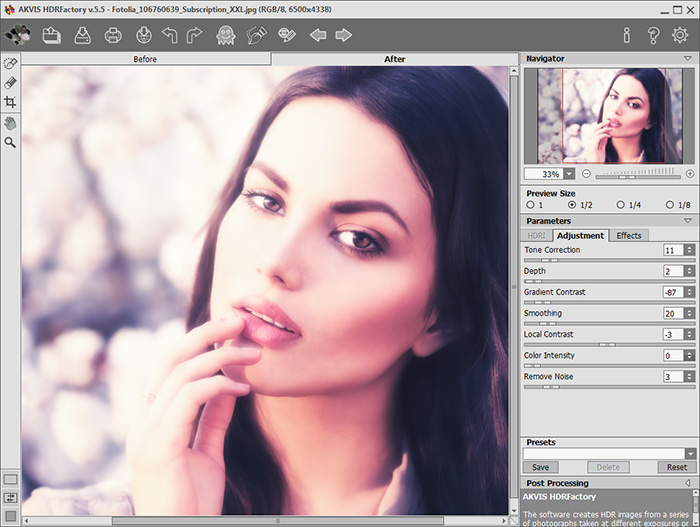The image size is (700, 527).
Task: Switch to the Effects tab
Action: [629, 236]
